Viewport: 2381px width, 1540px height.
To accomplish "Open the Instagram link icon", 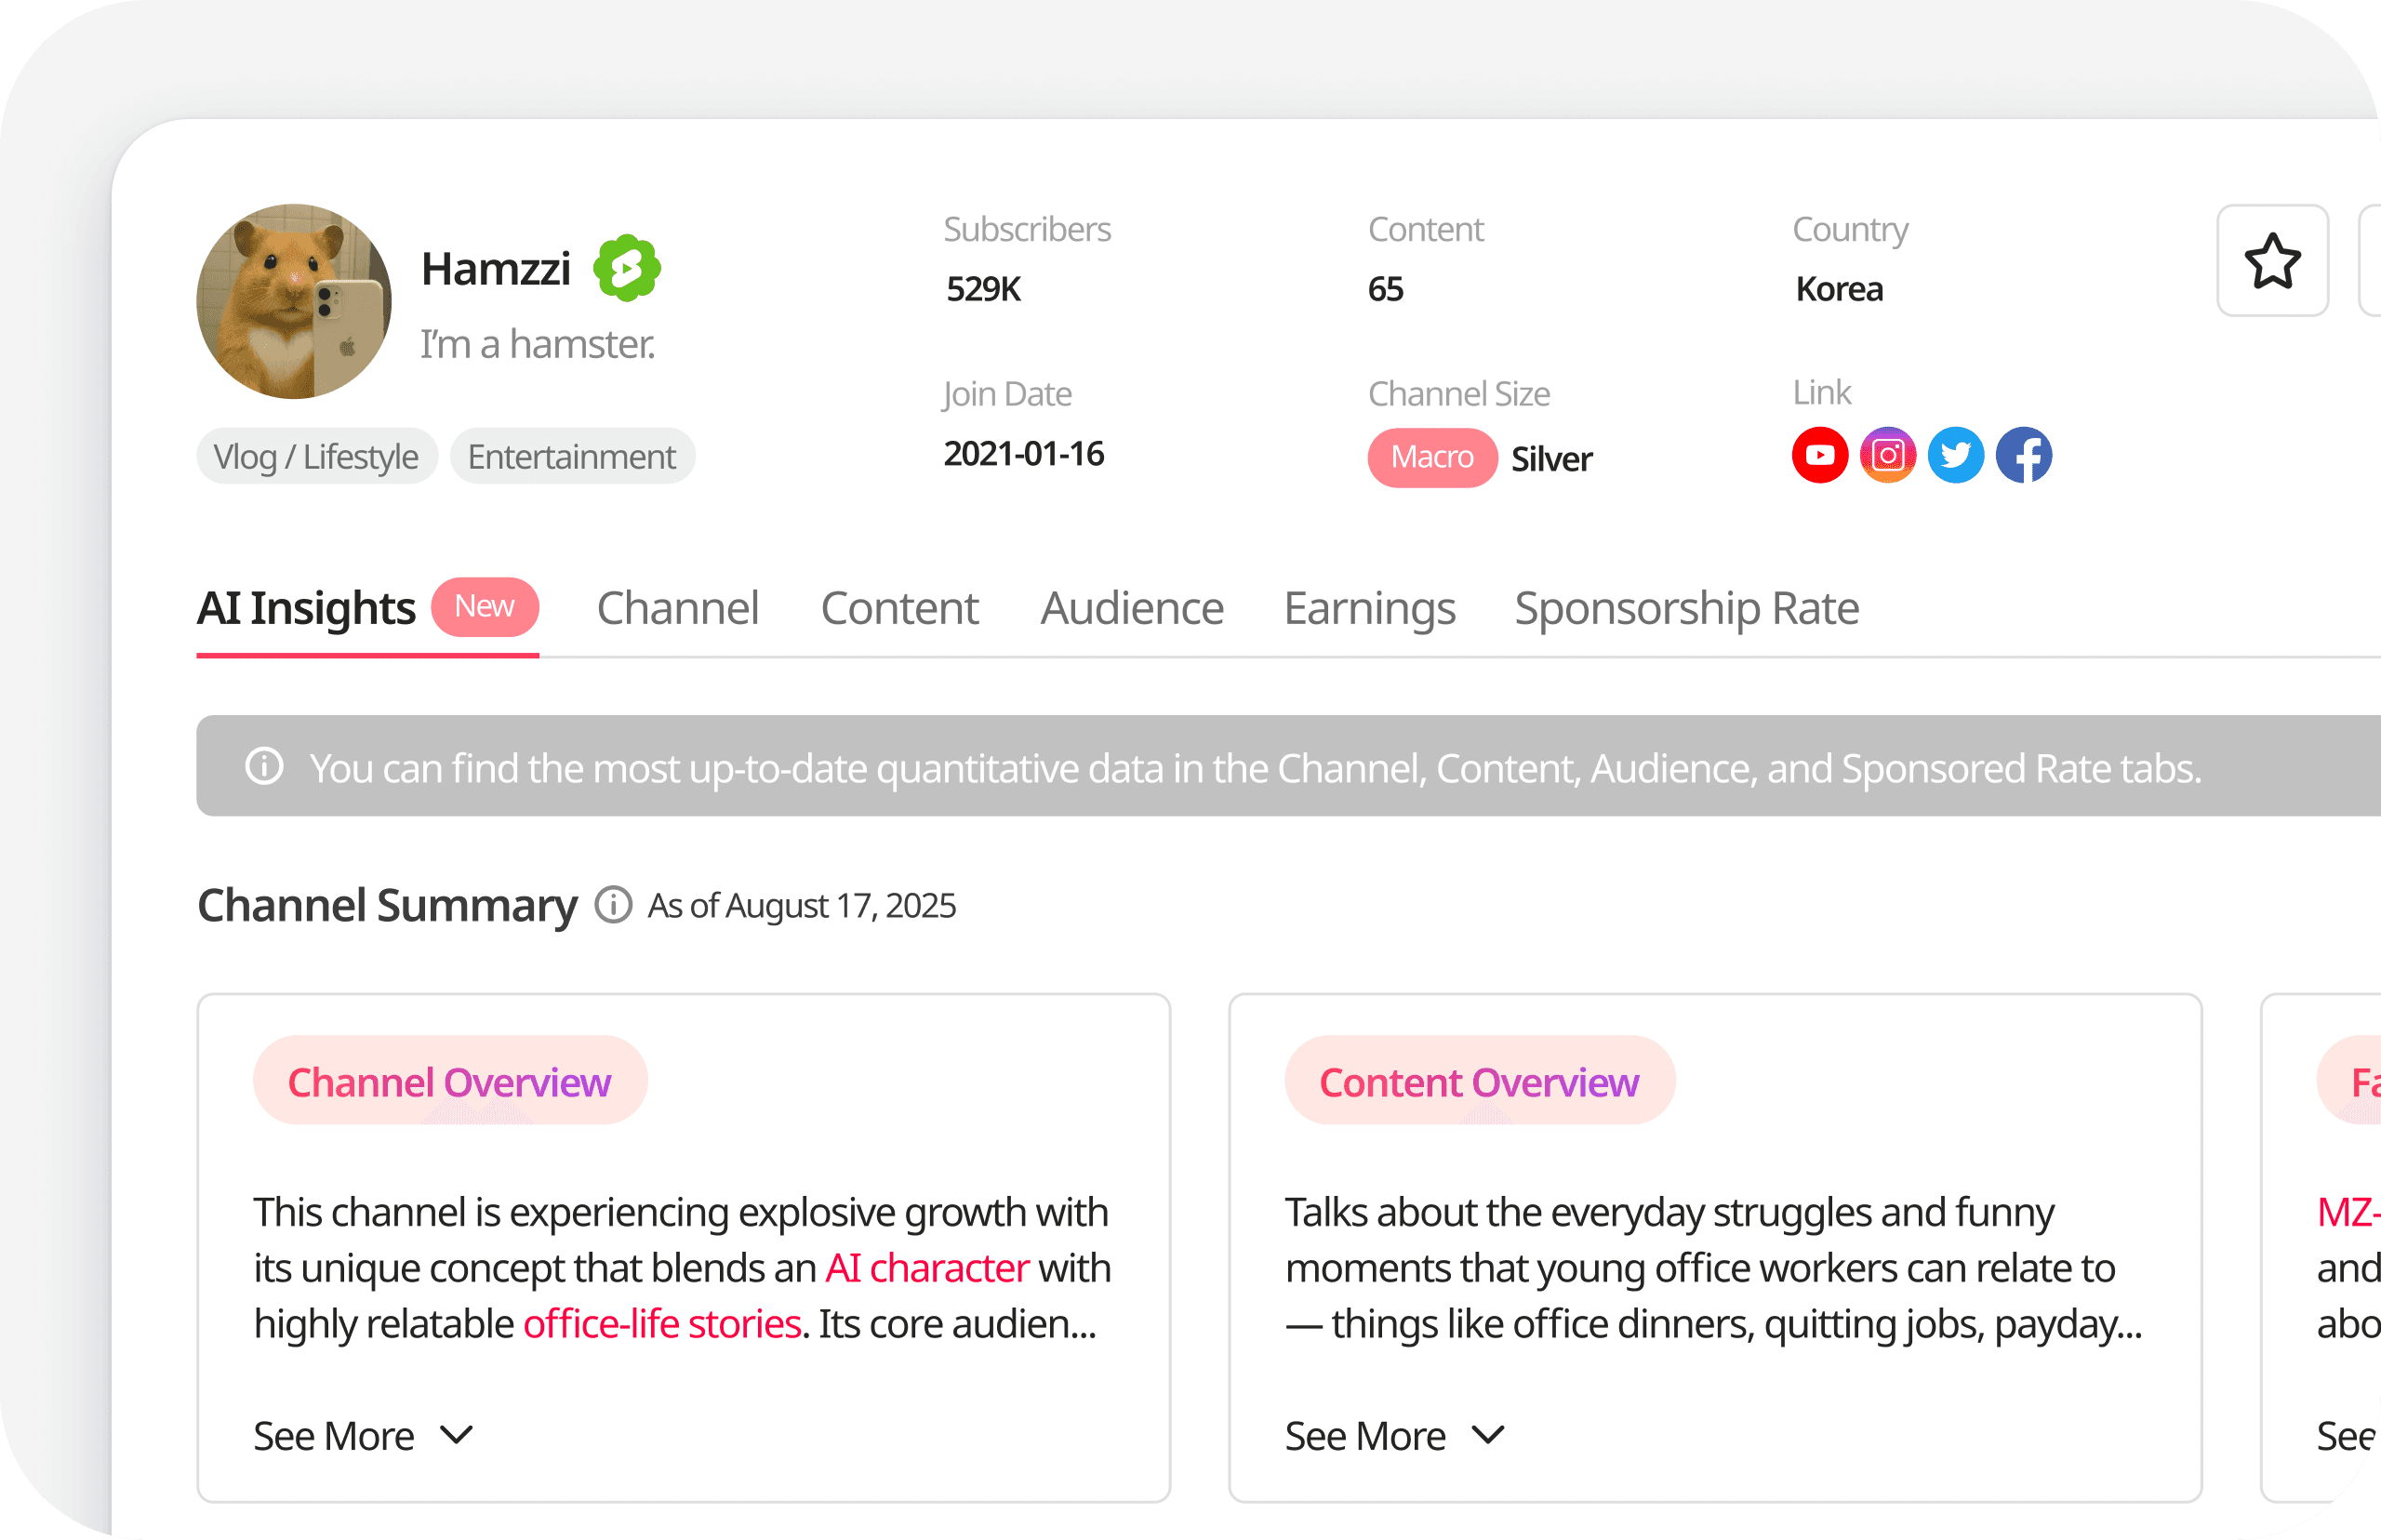I will pos(1887,456).
